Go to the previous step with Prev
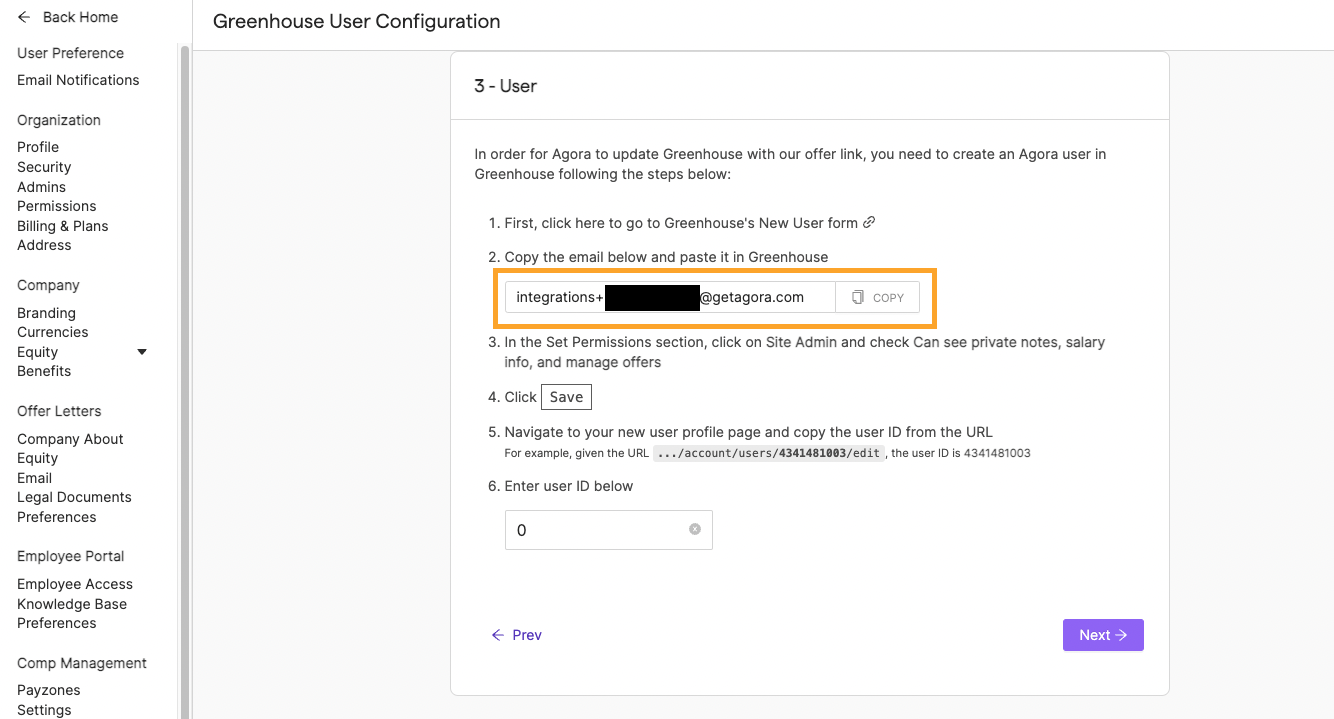Screen dimensions: 1334x719 (516, 635)
